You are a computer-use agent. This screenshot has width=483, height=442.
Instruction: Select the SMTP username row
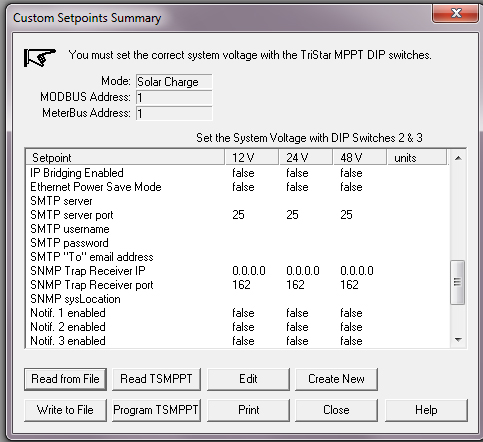[x=237, y=229]
